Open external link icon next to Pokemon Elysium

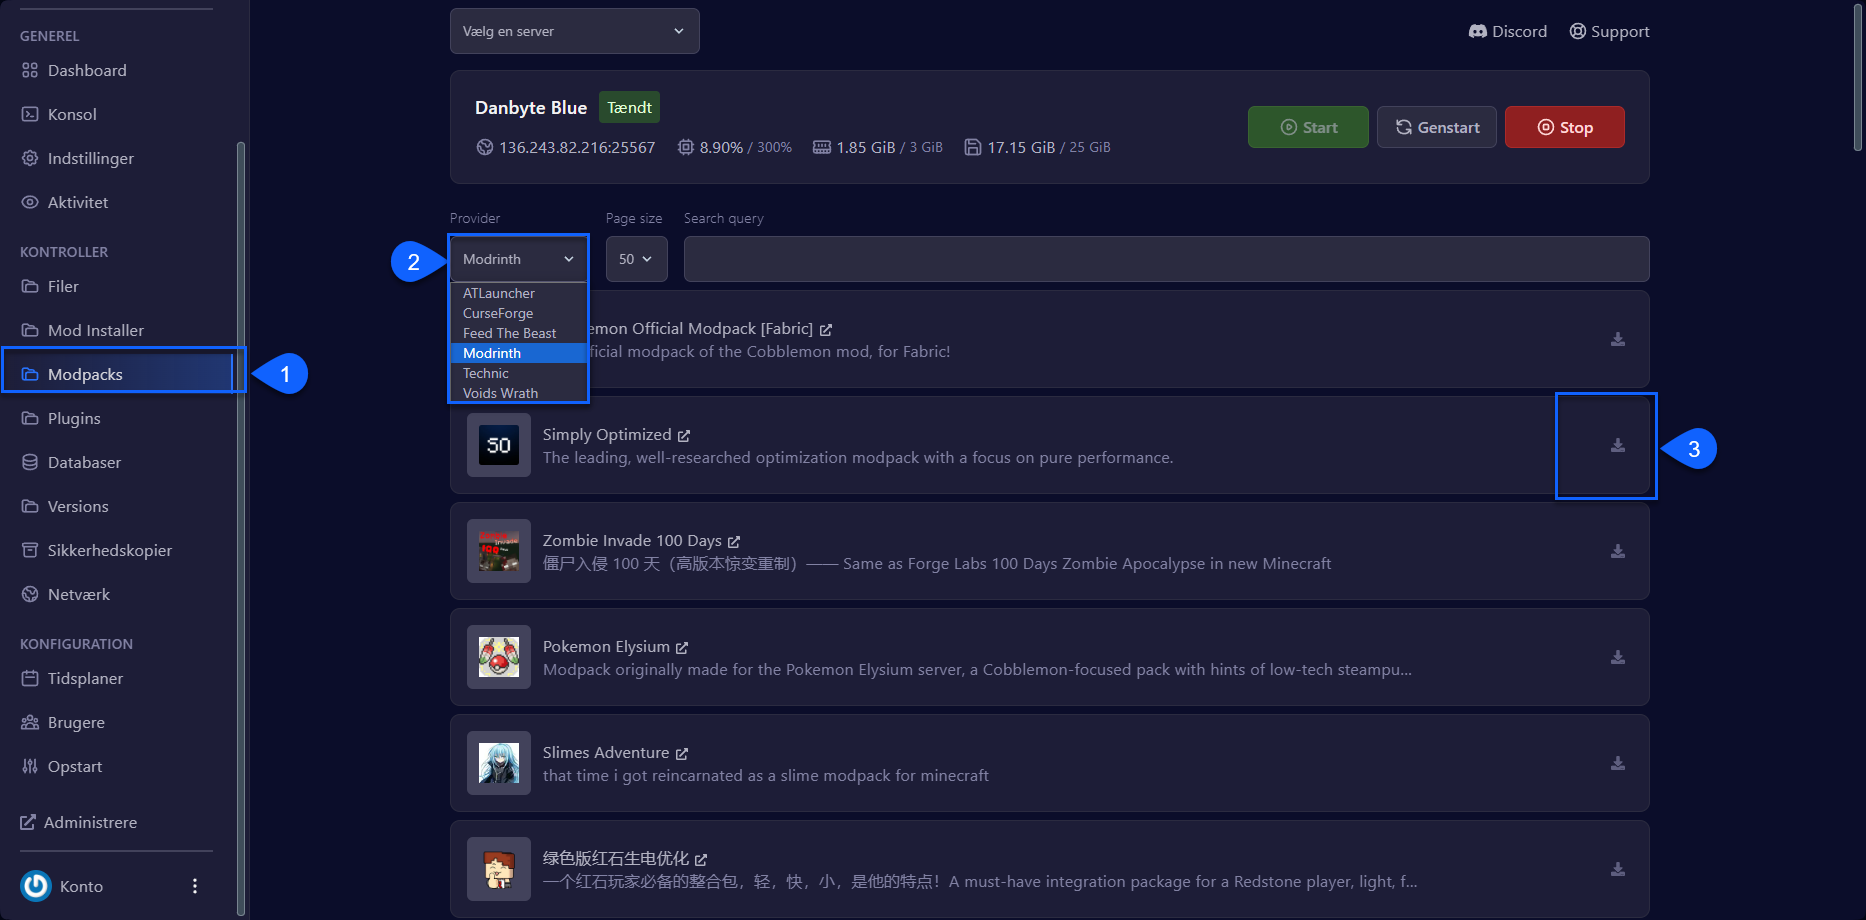682,648
